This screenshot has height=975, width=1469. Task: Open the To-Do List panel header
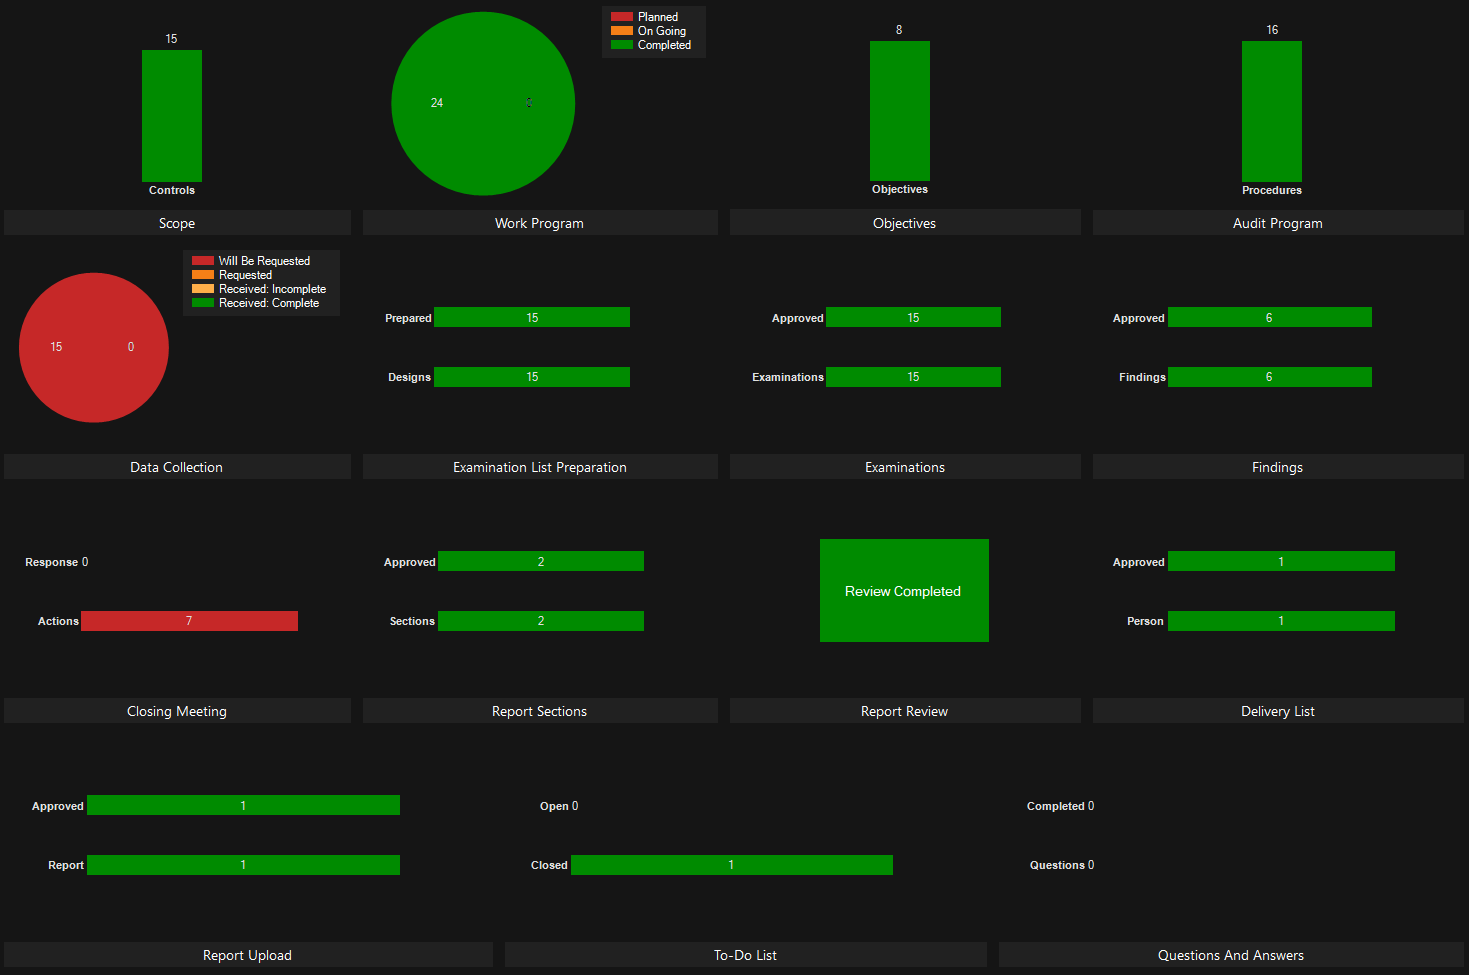click(x=745, y=955)
